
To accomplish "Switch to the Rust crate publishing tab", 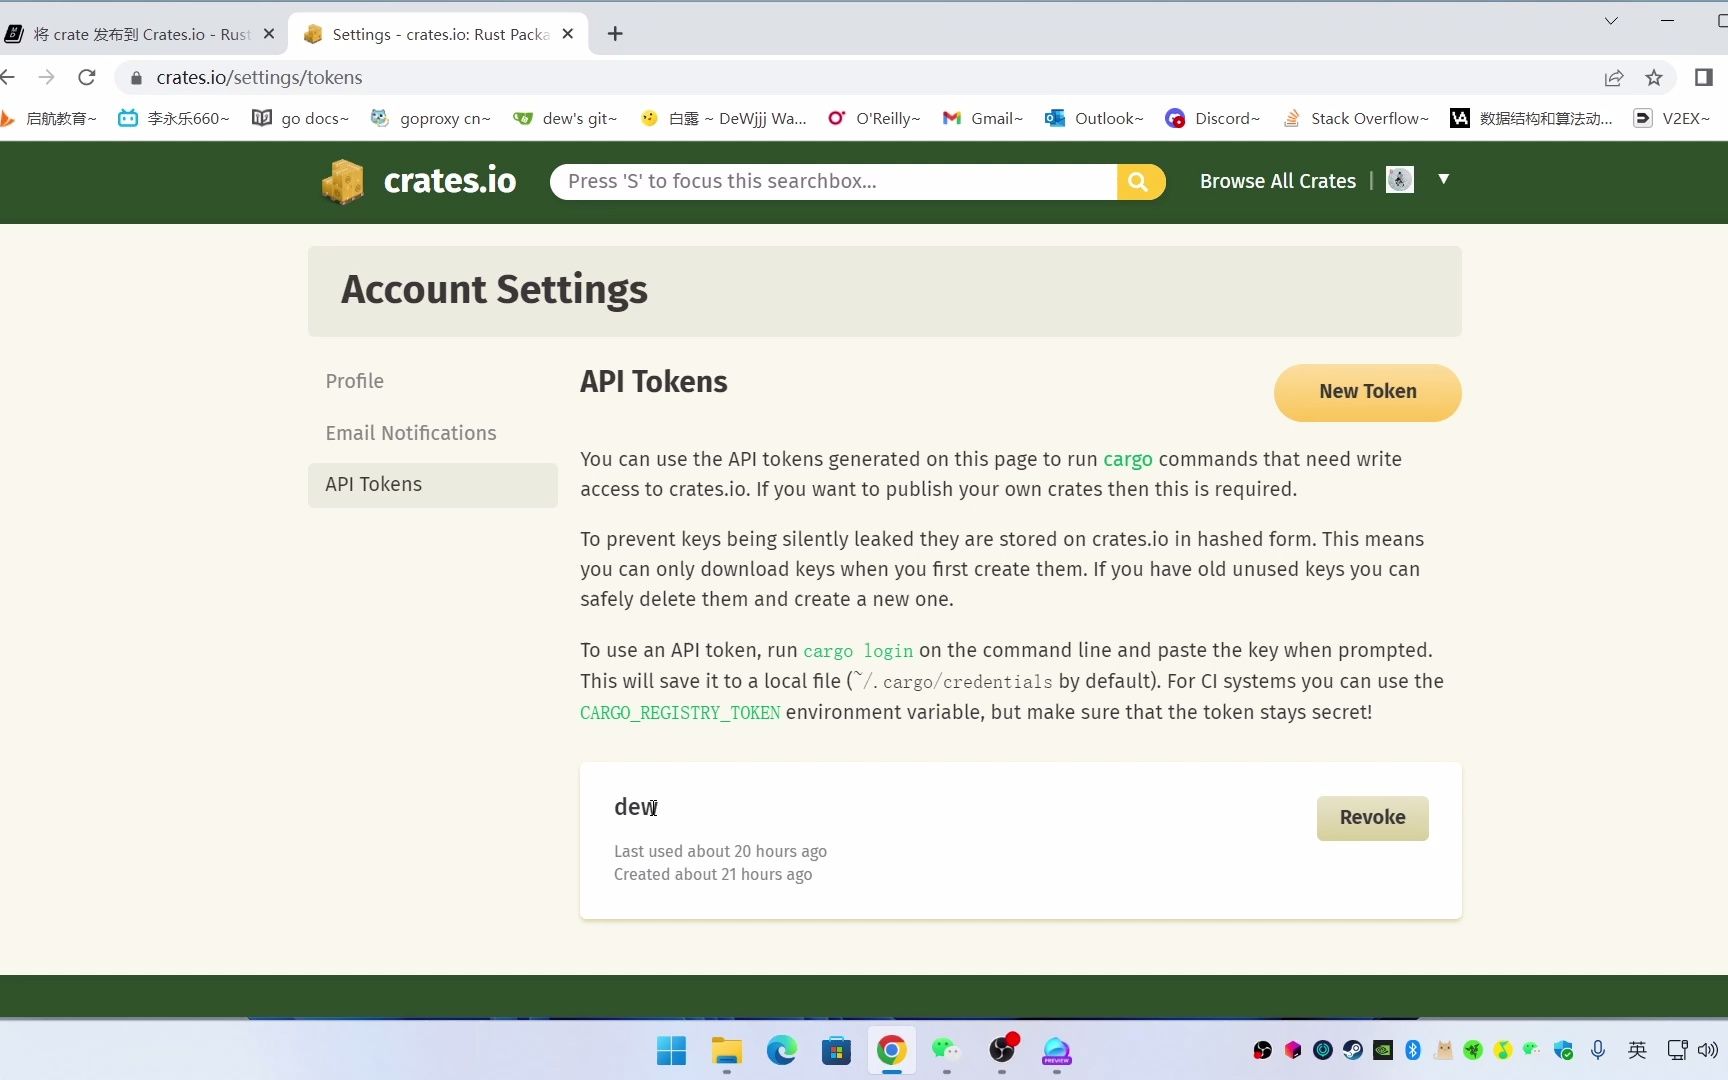I will 140,34.
